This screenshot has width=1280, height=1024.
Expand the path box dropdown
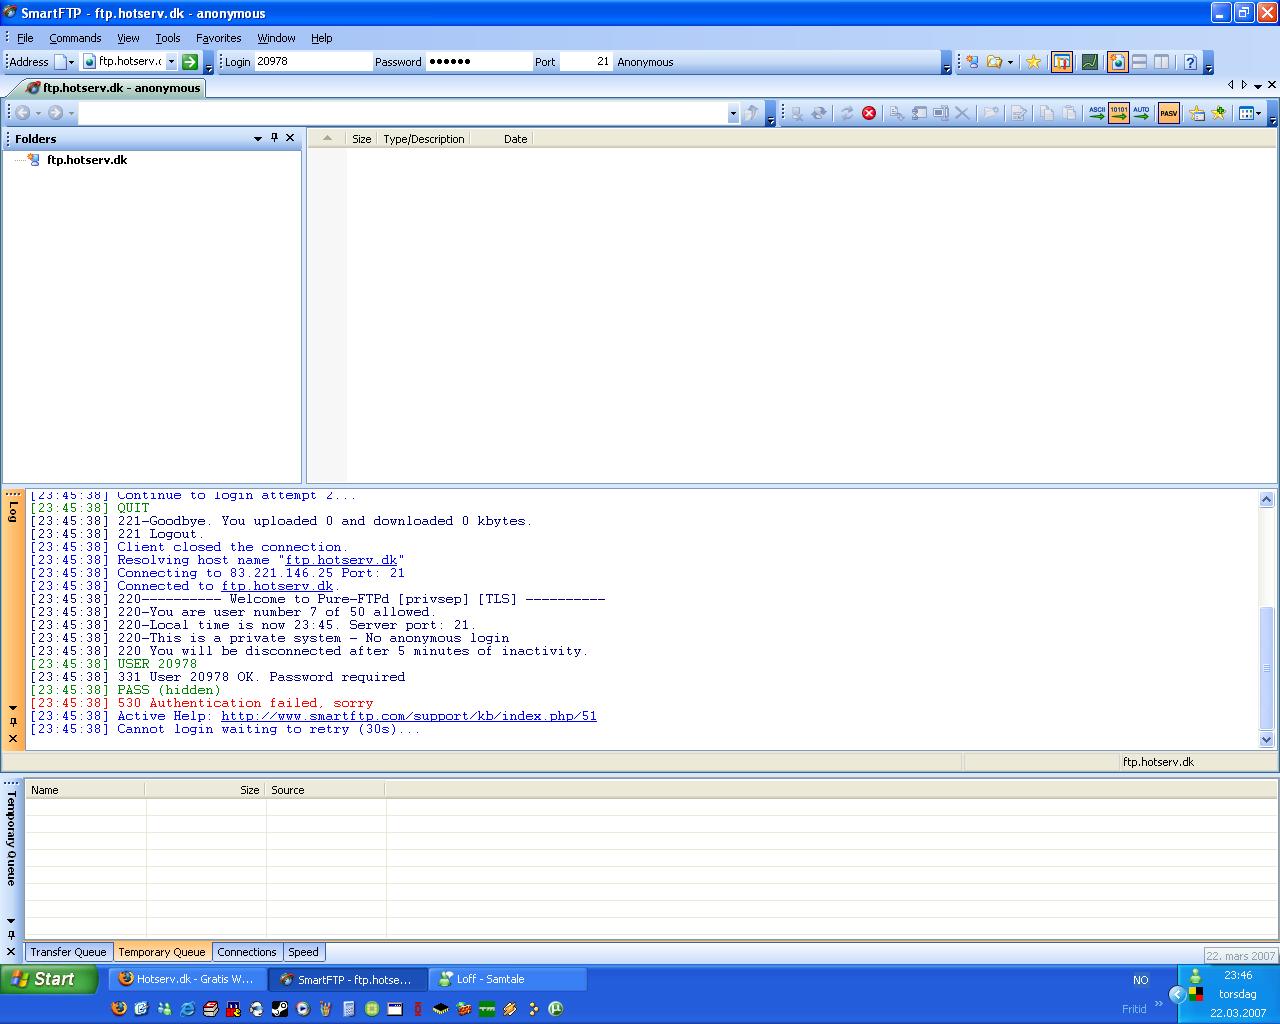tap(733, 113)
